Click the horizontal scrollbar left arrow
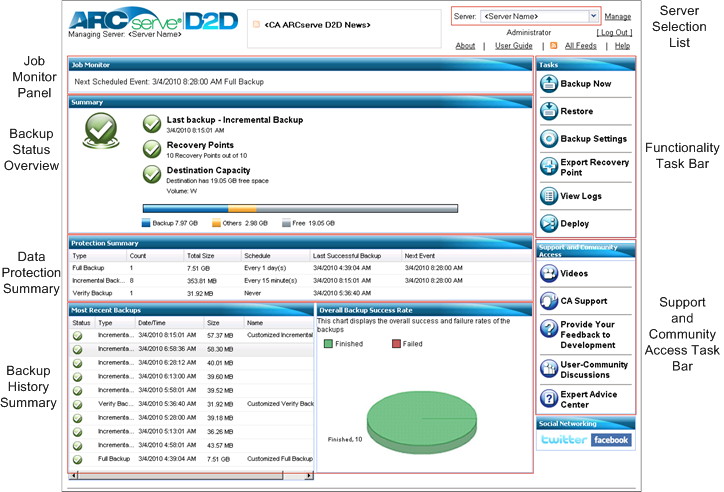 tap(74, 475)
